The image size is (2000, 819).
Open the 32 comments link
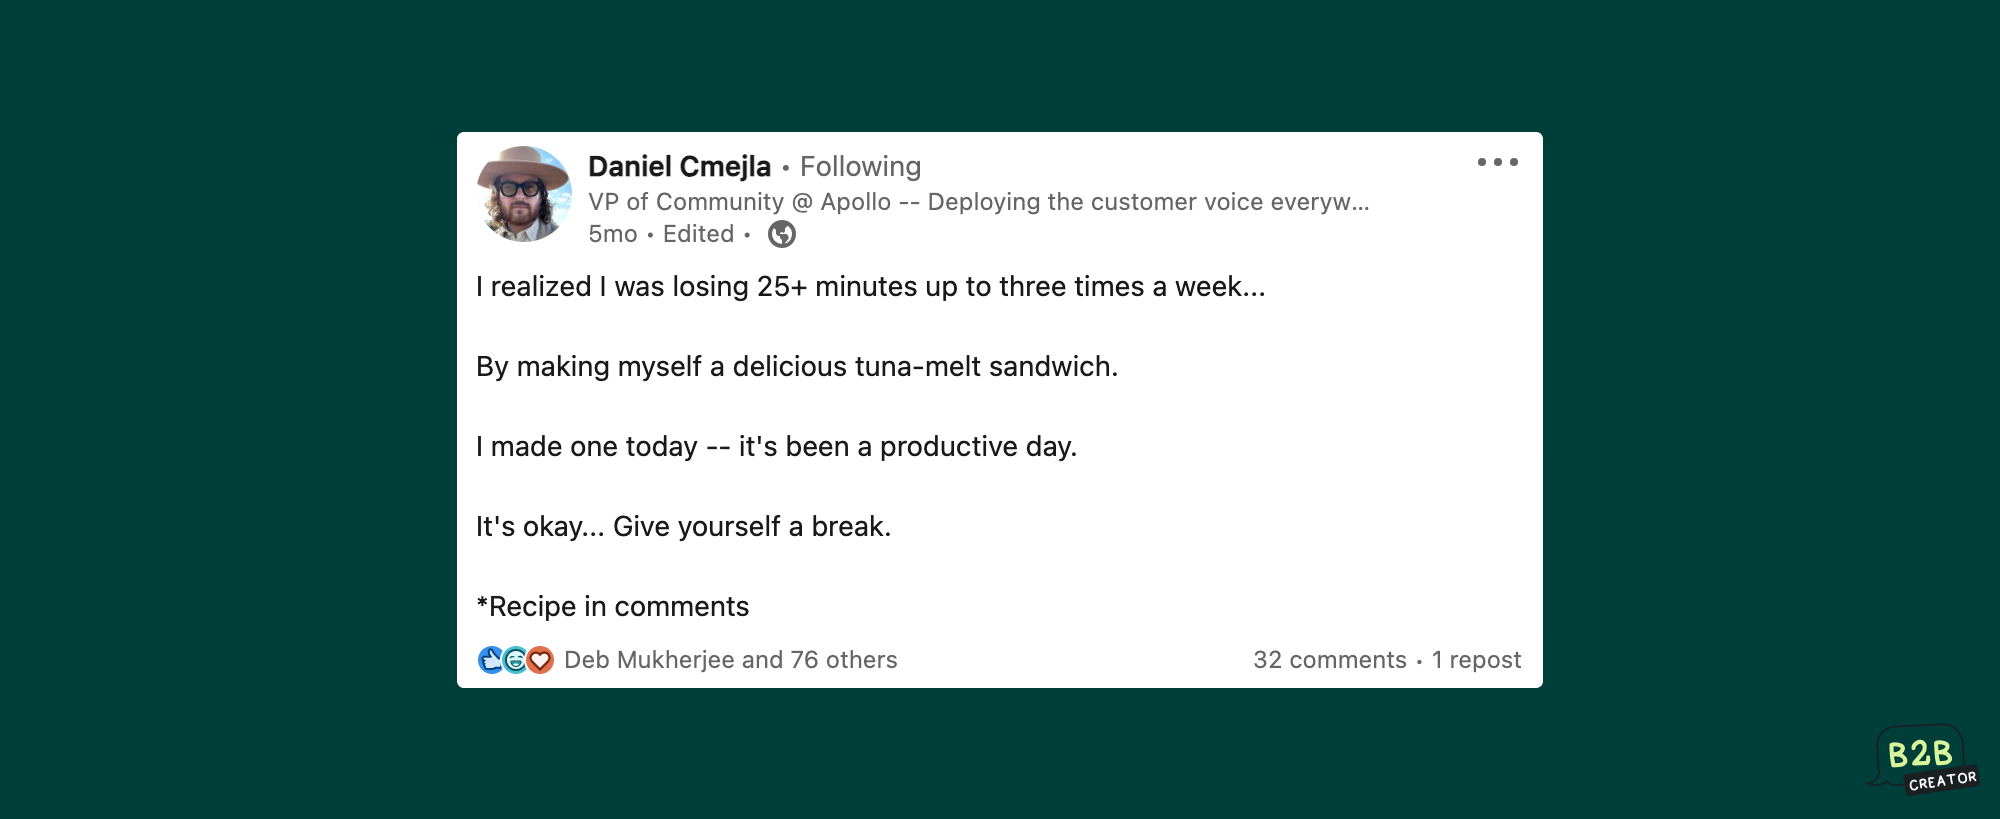[1329, 660]
